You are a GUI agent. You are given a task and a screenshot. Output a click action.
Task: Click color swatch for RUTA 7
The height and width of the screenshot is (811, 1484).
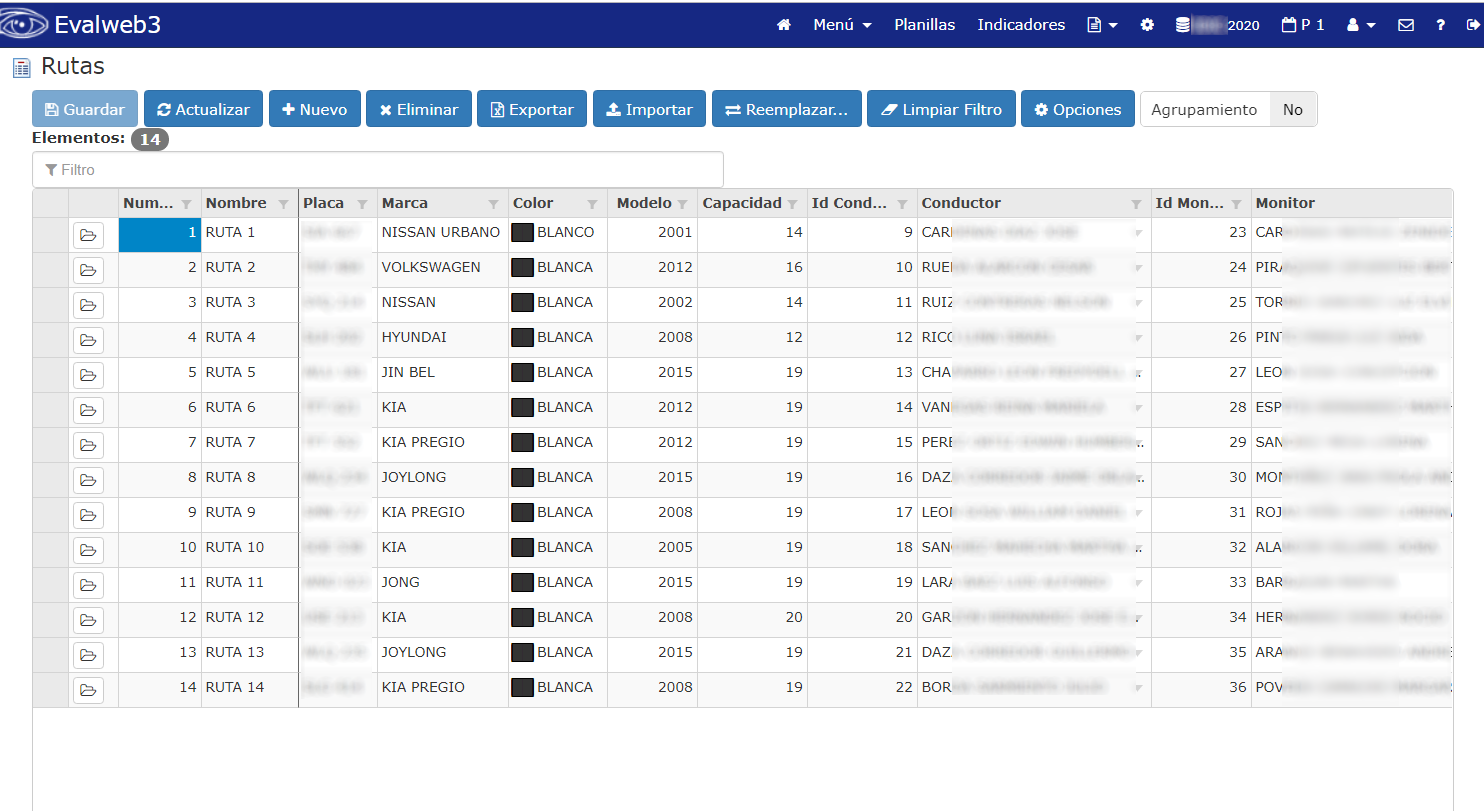522,443
